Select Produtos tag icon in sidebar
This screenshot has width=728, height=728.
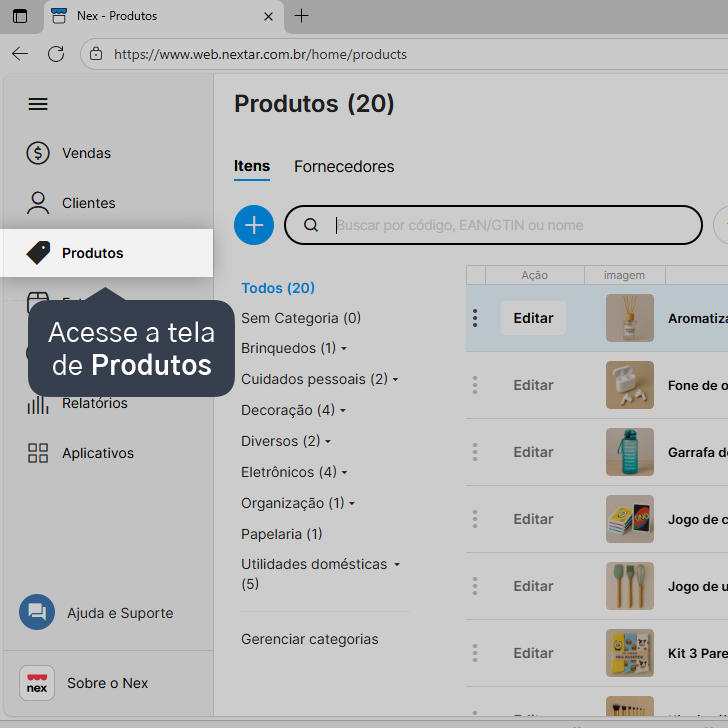click(38, 253)
